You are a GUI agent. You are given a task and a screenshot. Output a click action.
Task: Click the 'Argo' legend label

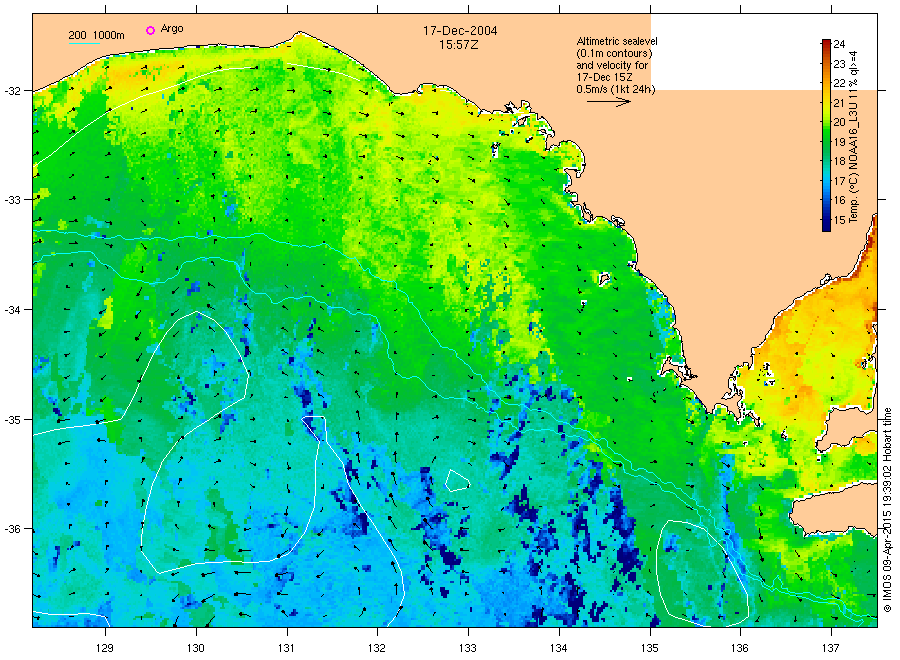pos(172,29)
